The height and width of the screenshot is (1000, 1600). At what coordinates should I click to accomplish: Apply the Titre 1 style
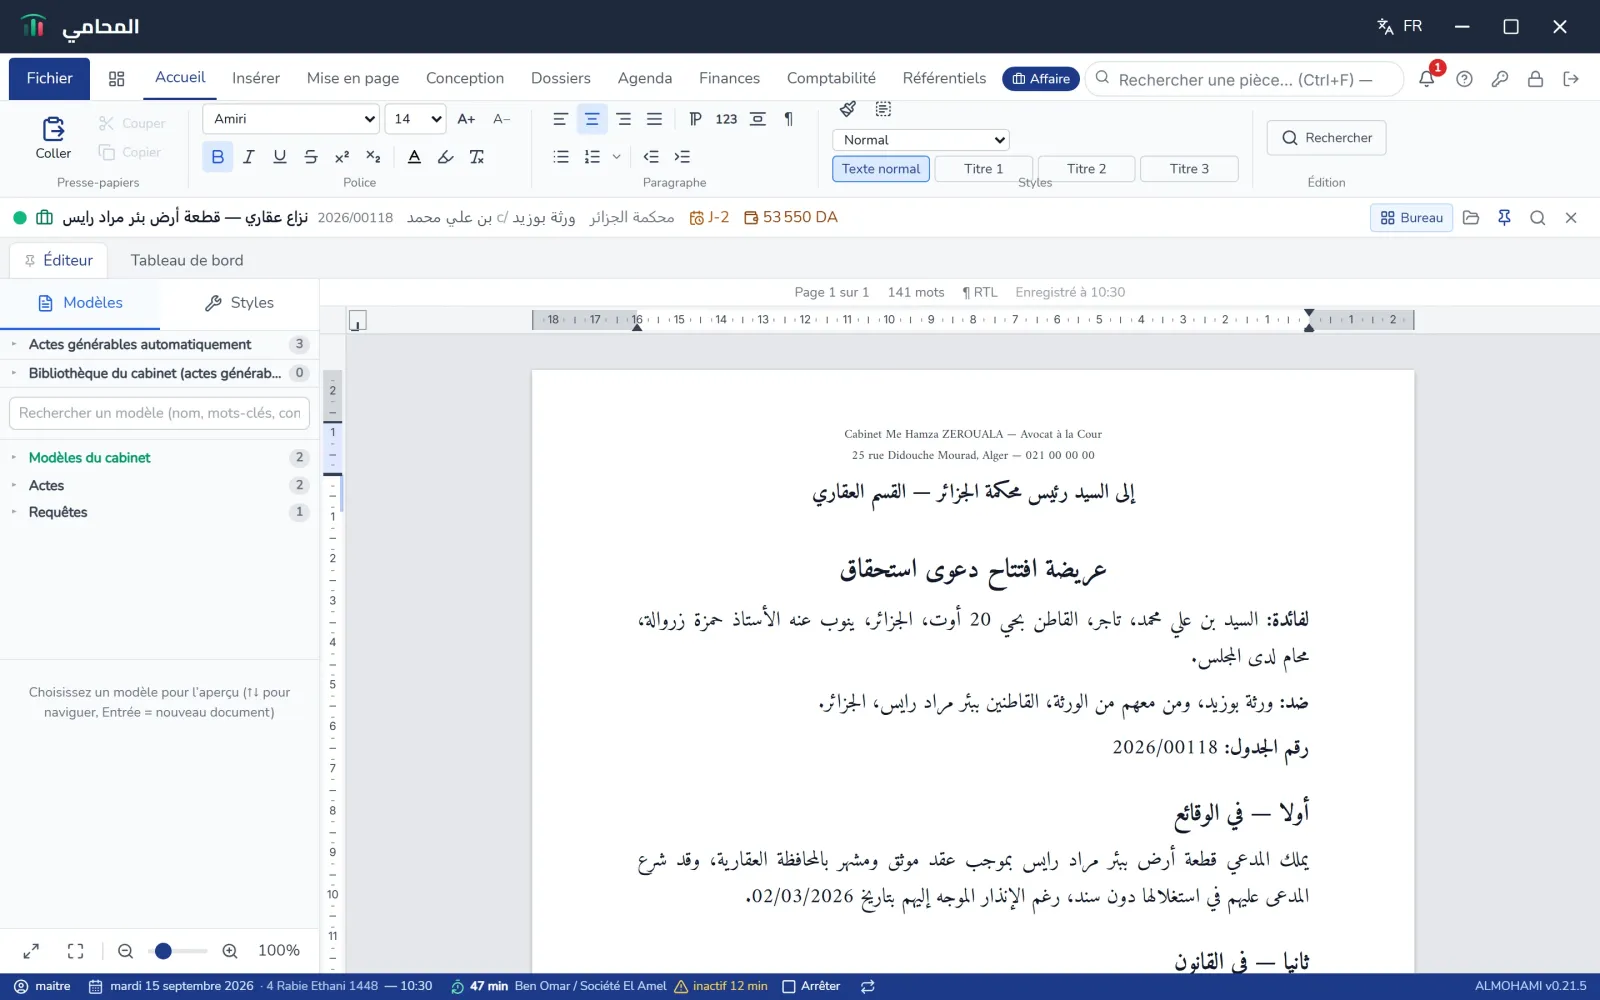click(x=984, y=169)
